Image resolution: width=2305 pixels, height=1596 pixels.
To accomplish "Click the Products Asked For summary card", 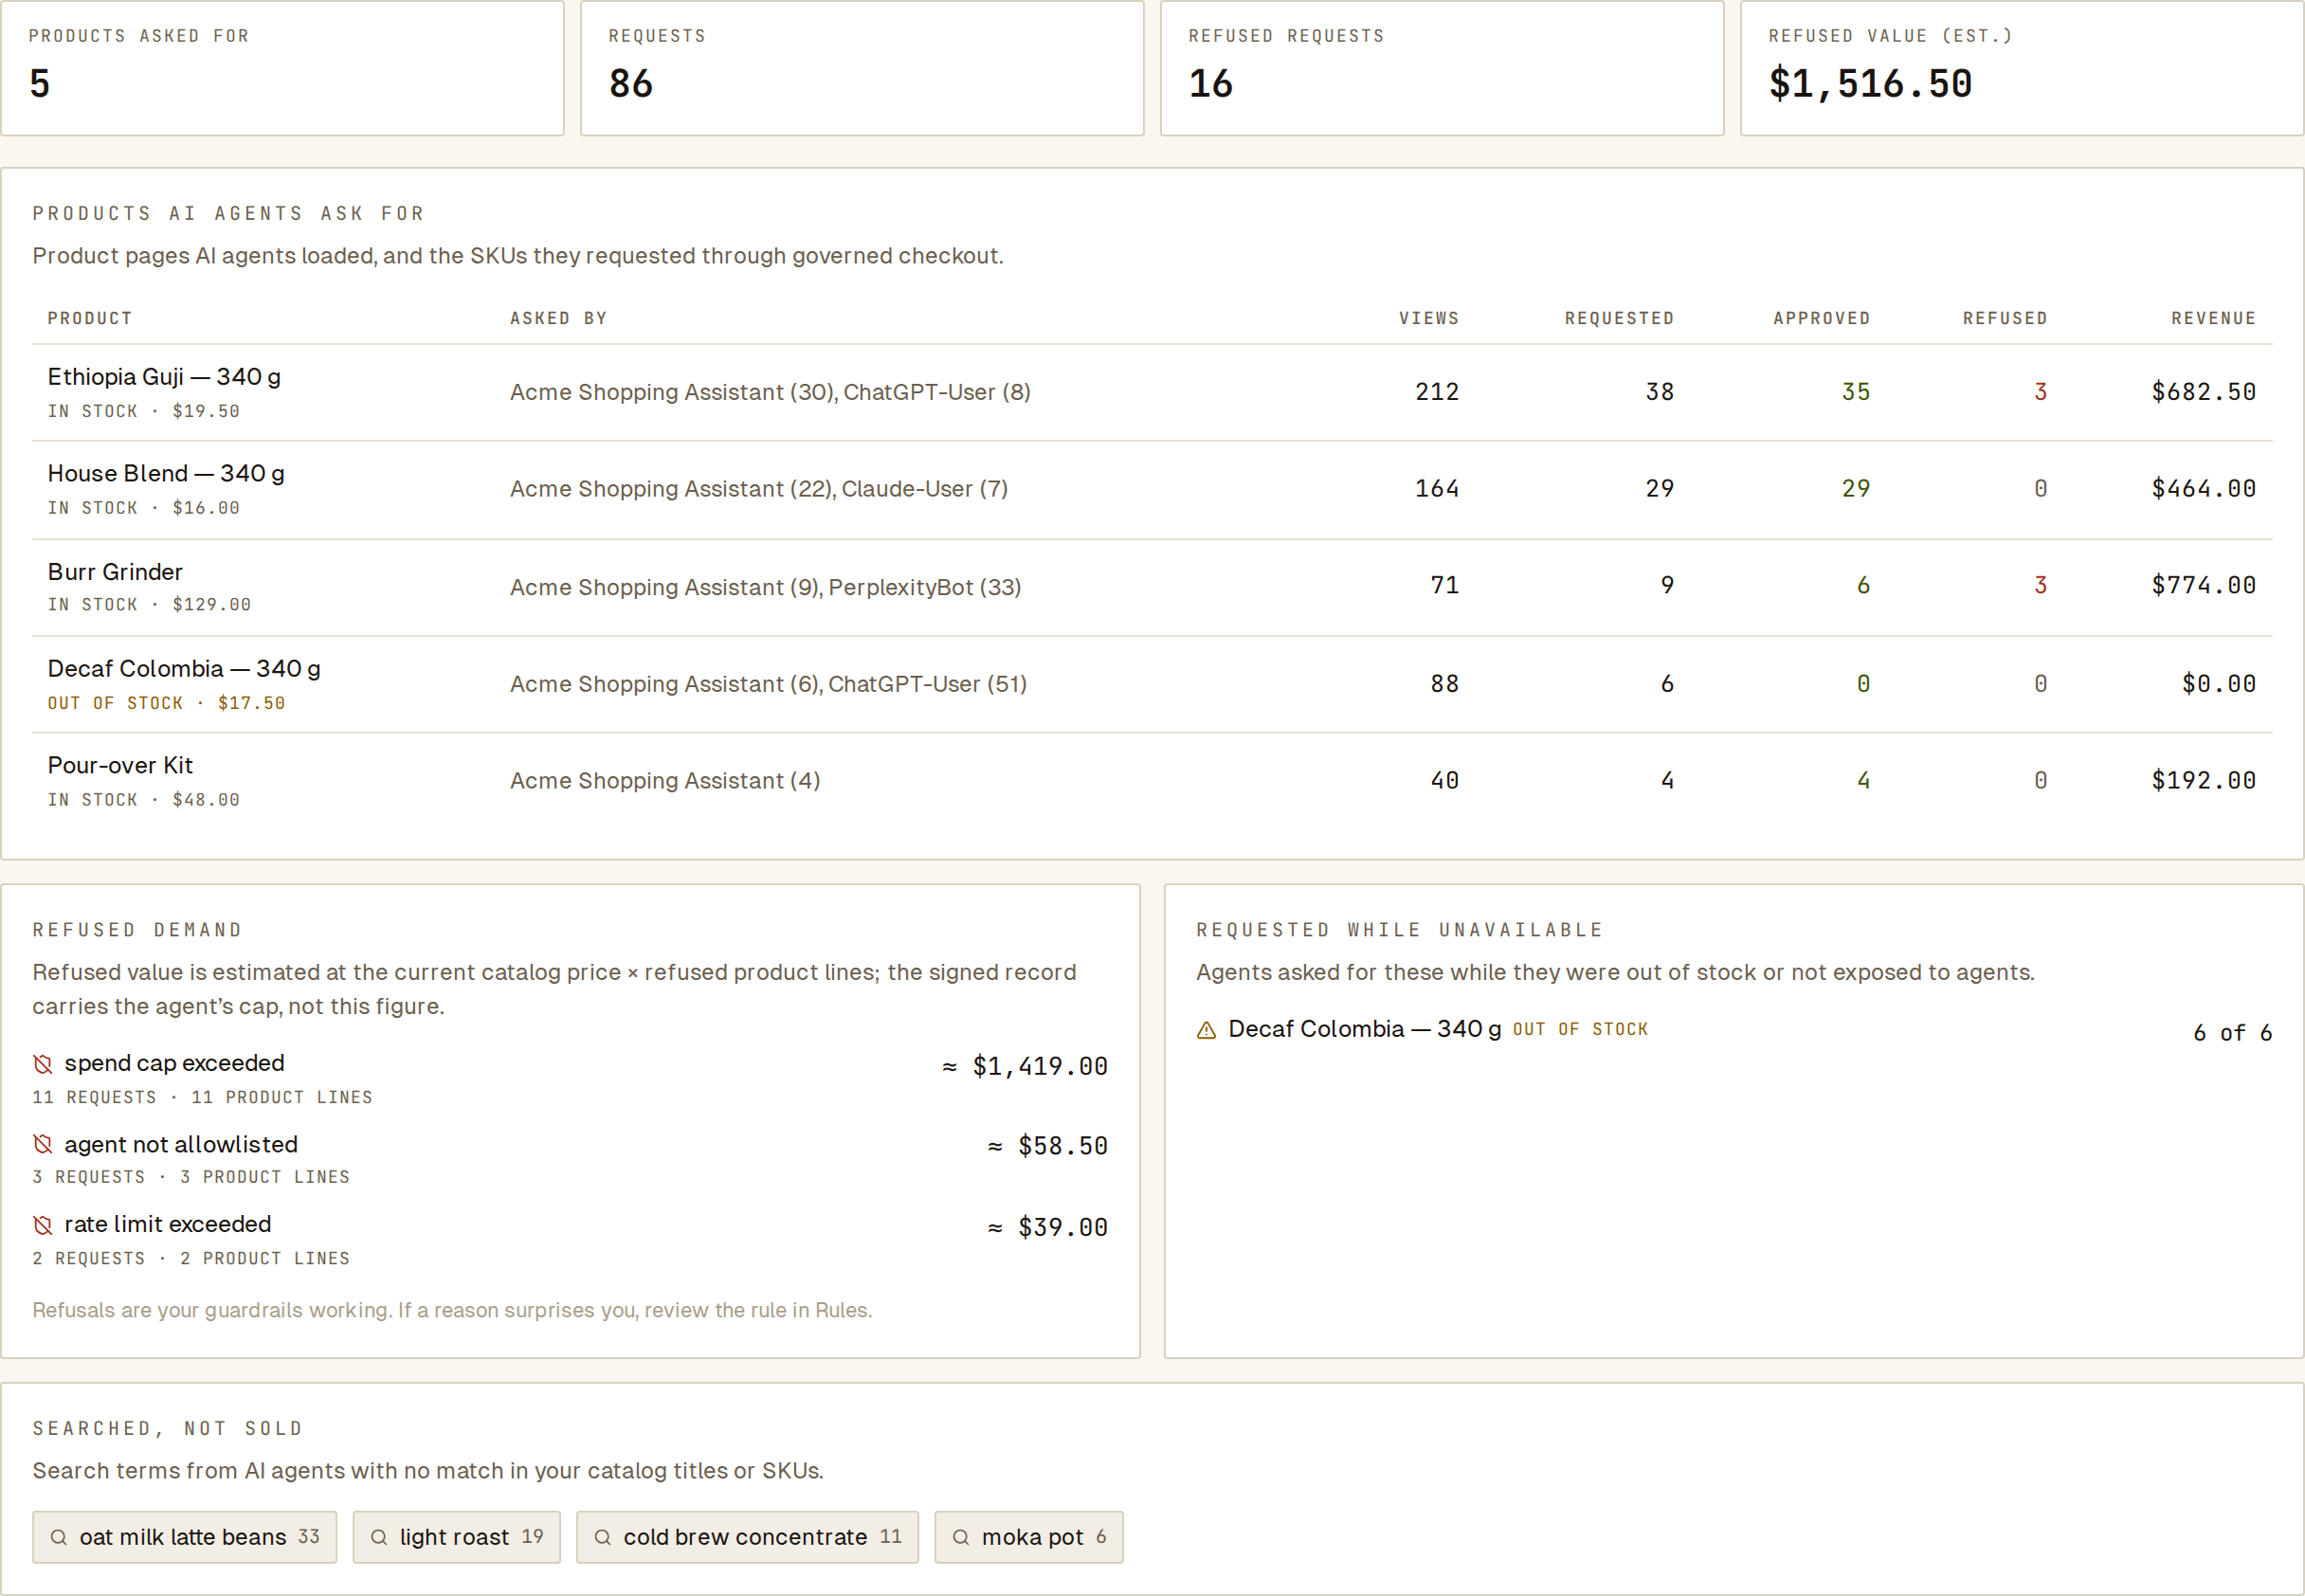I will 282,67.
